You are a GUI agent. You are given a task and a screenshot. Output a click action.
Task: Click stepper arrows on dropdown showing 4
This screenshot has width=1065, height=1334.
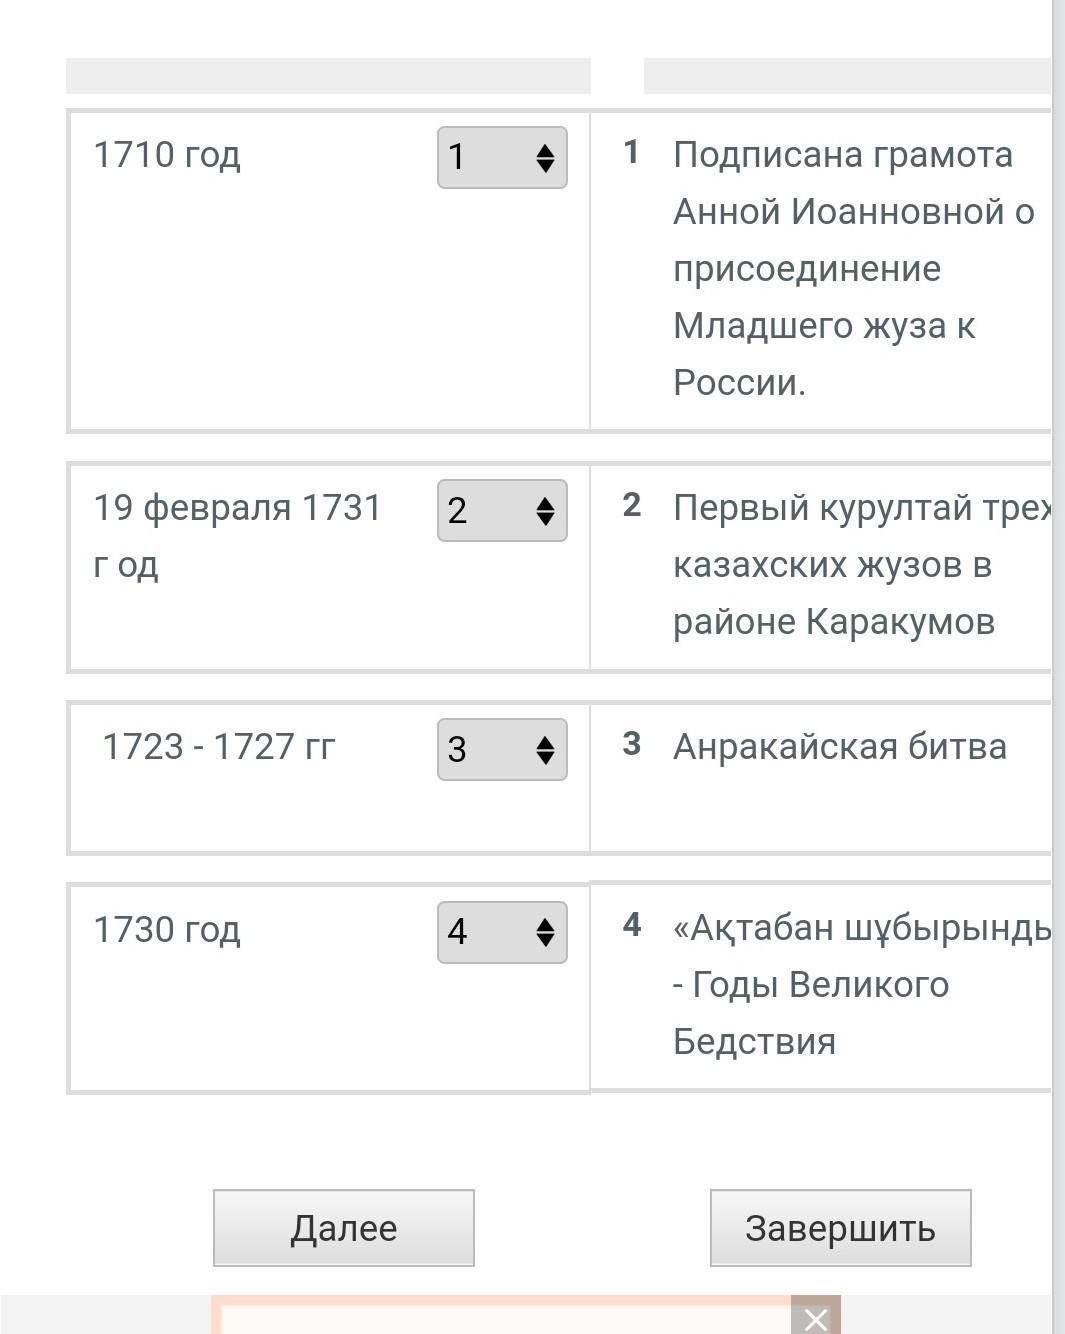coord(545,933)
